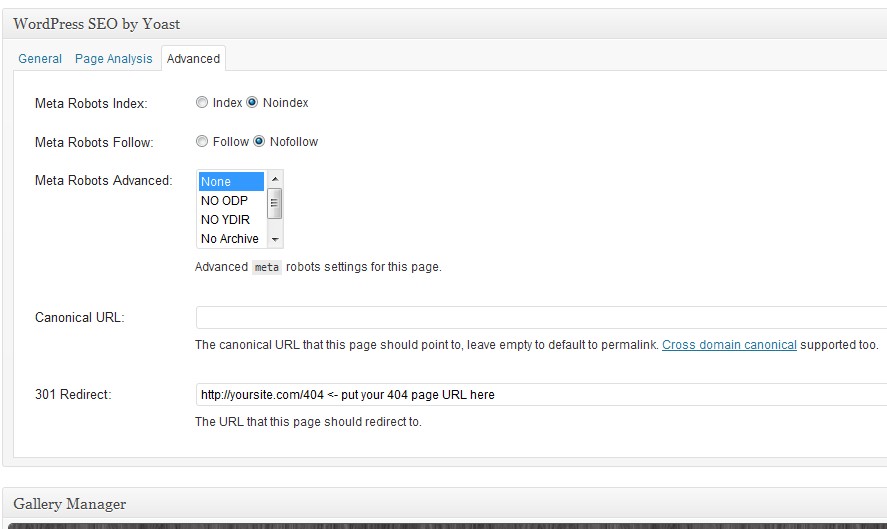Viewport: 887px width, 529px height.
Task: Click the robots listbox scrollbar thumb
Action: tap(275, 203)
